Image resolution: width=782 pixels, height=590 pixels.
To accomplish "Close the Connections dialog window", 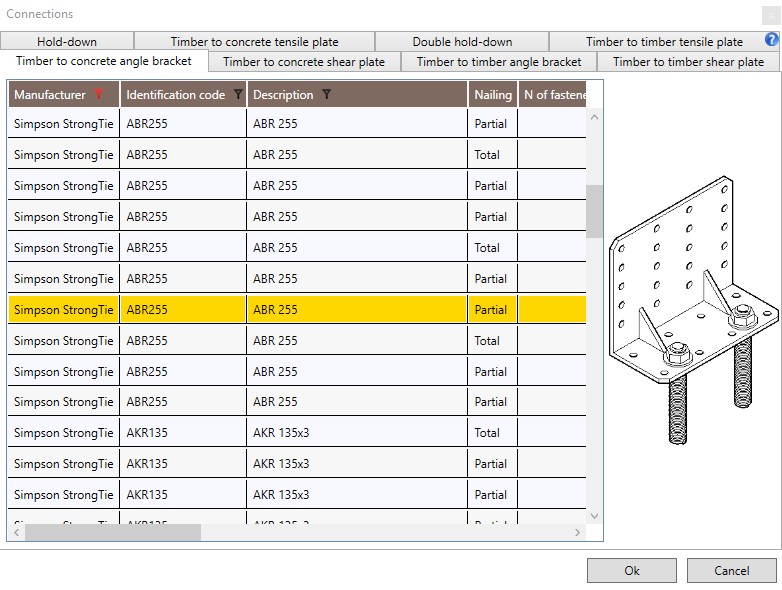I will click(771, 14).
